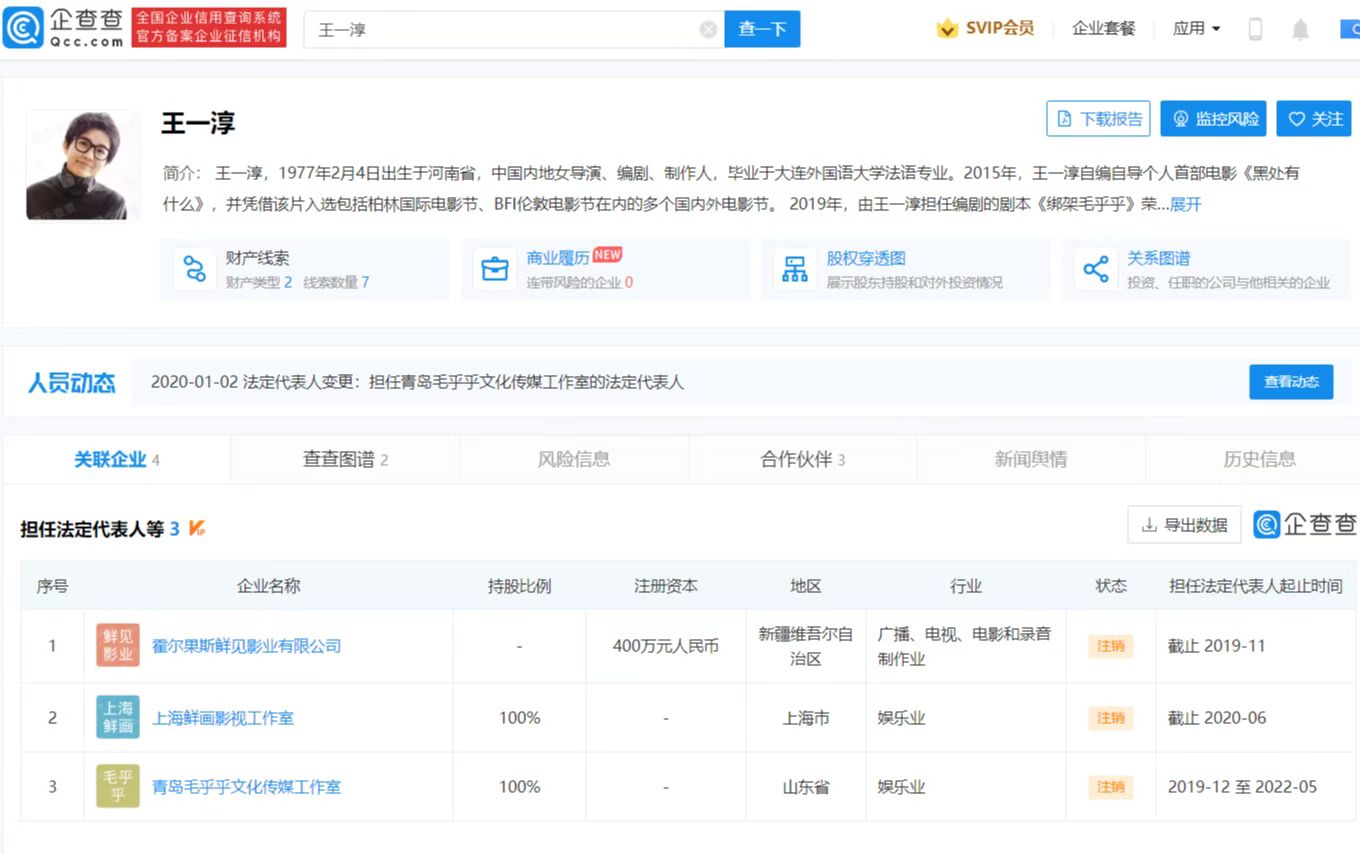This screenshot has height=854, width=1360.
Task: Click 担任法定代表人起止时间 column header
Action: (x=1256, y=586)
